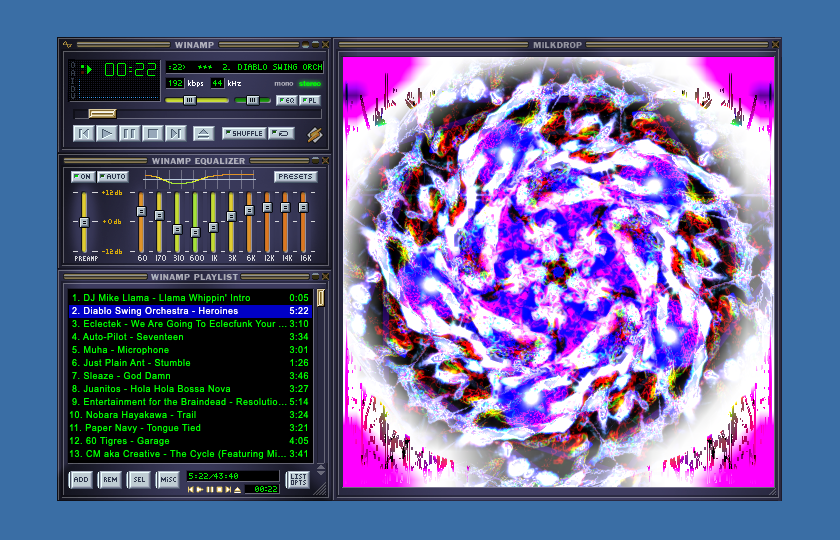Viewport: 840px width, 540px height.
Task: Click mini Play button in playlist footer
Action: pyautogui.click(x=200, y=490)
